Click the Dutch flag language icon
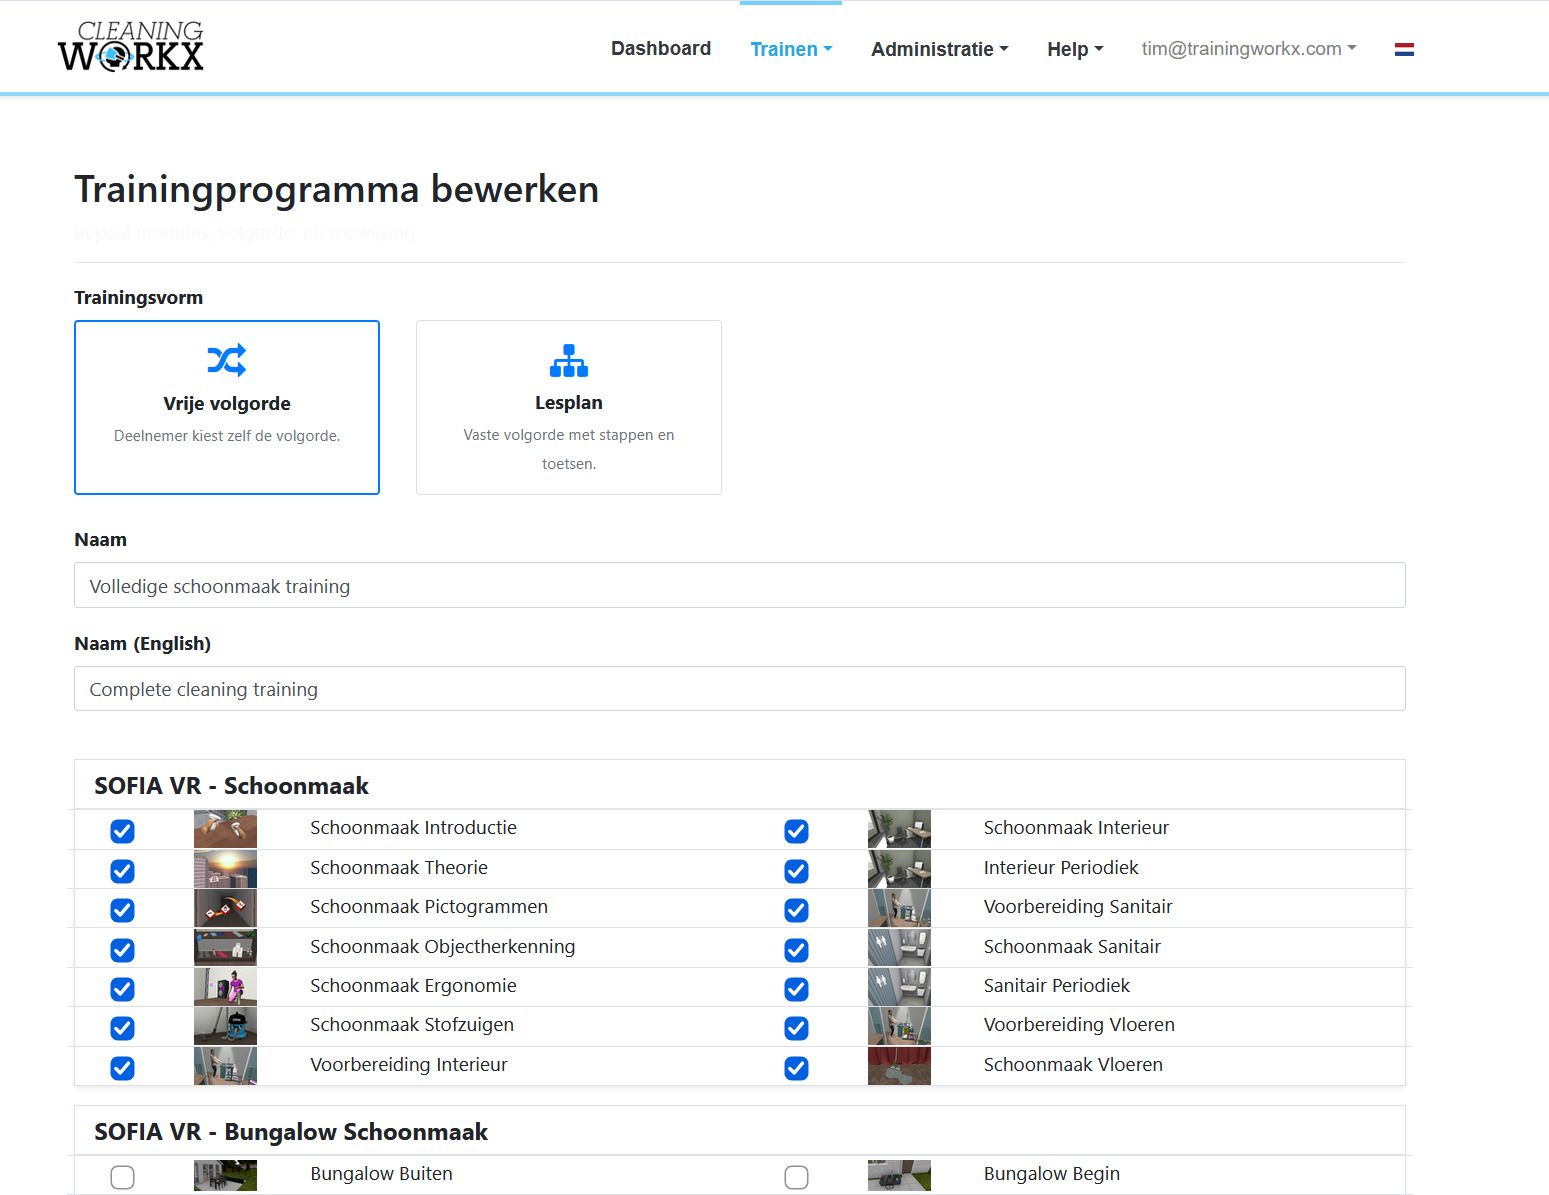The image size is (1549, 1195). pyautogui.click(x=1404, y=49)
